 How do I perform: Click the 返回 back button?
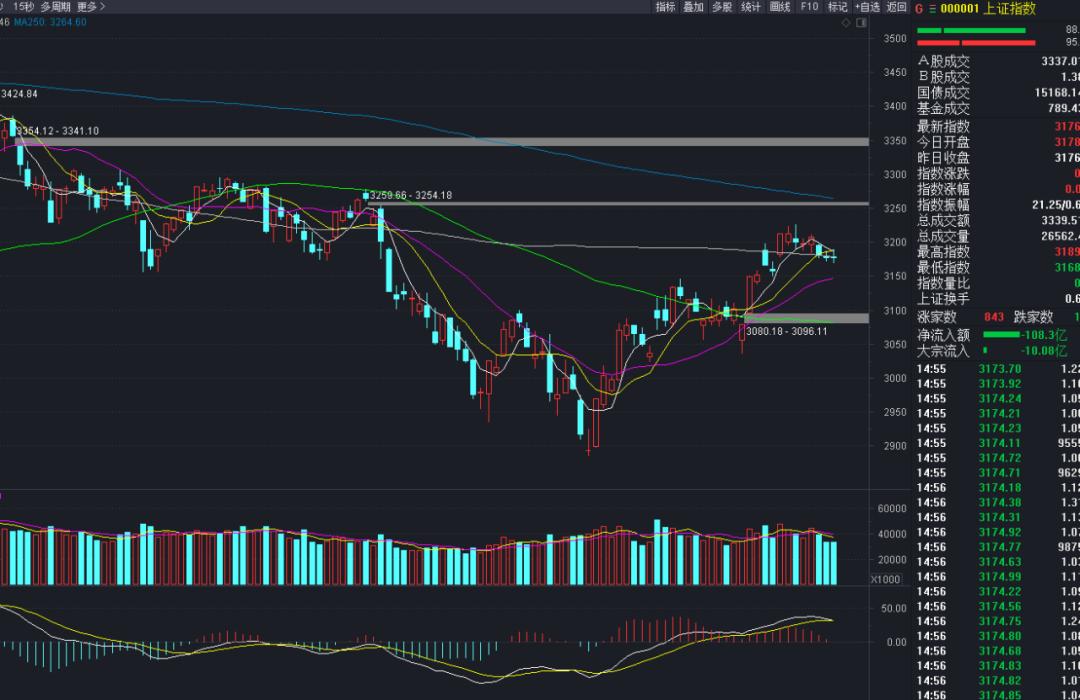point(896,7)
